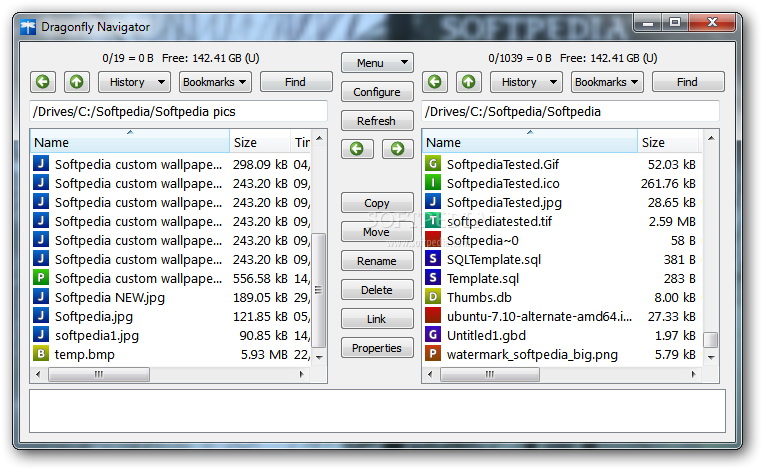Screen dimensions: 763x470
Task: Sort right pane by Size column
Action: click(669, 141)
